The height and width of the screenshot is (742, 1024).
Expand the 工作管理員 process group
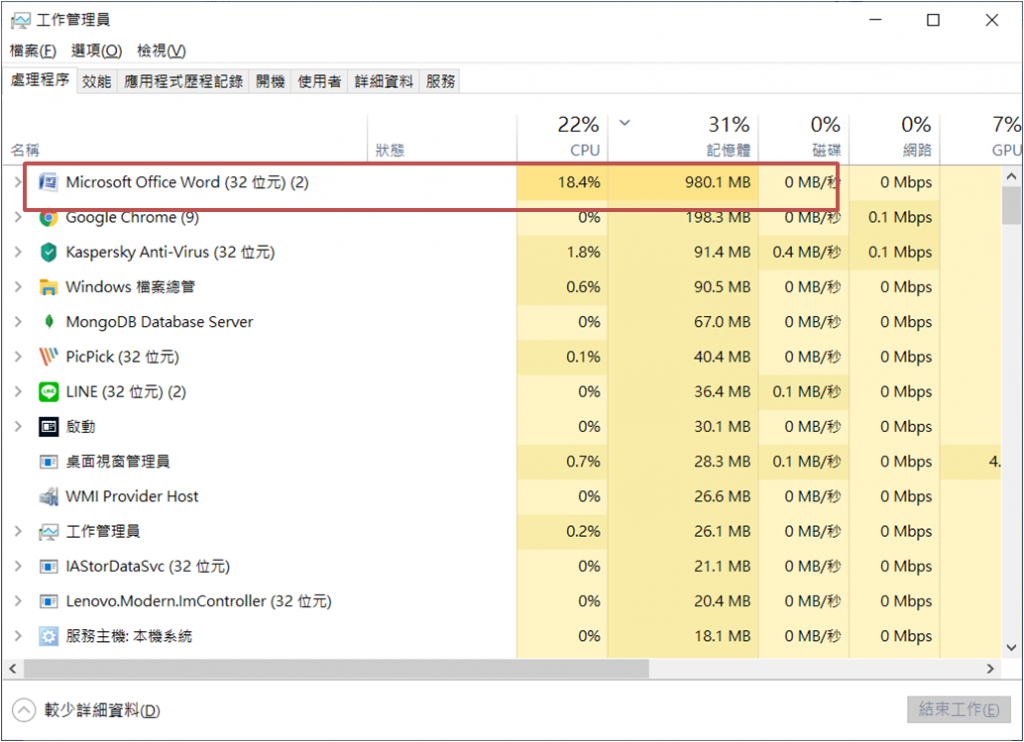click(18, 532)
